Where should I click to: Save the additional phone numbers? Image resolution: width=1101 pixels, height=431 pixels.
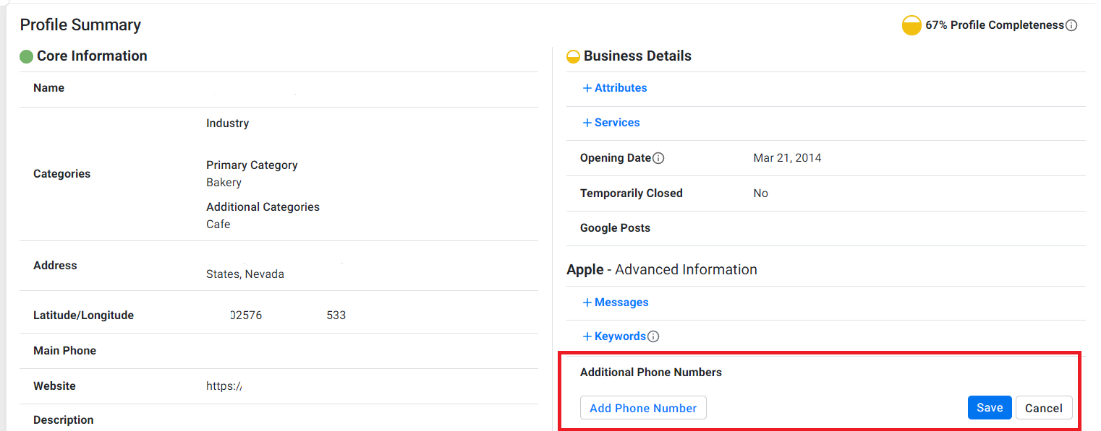click(x=989, y=408)
